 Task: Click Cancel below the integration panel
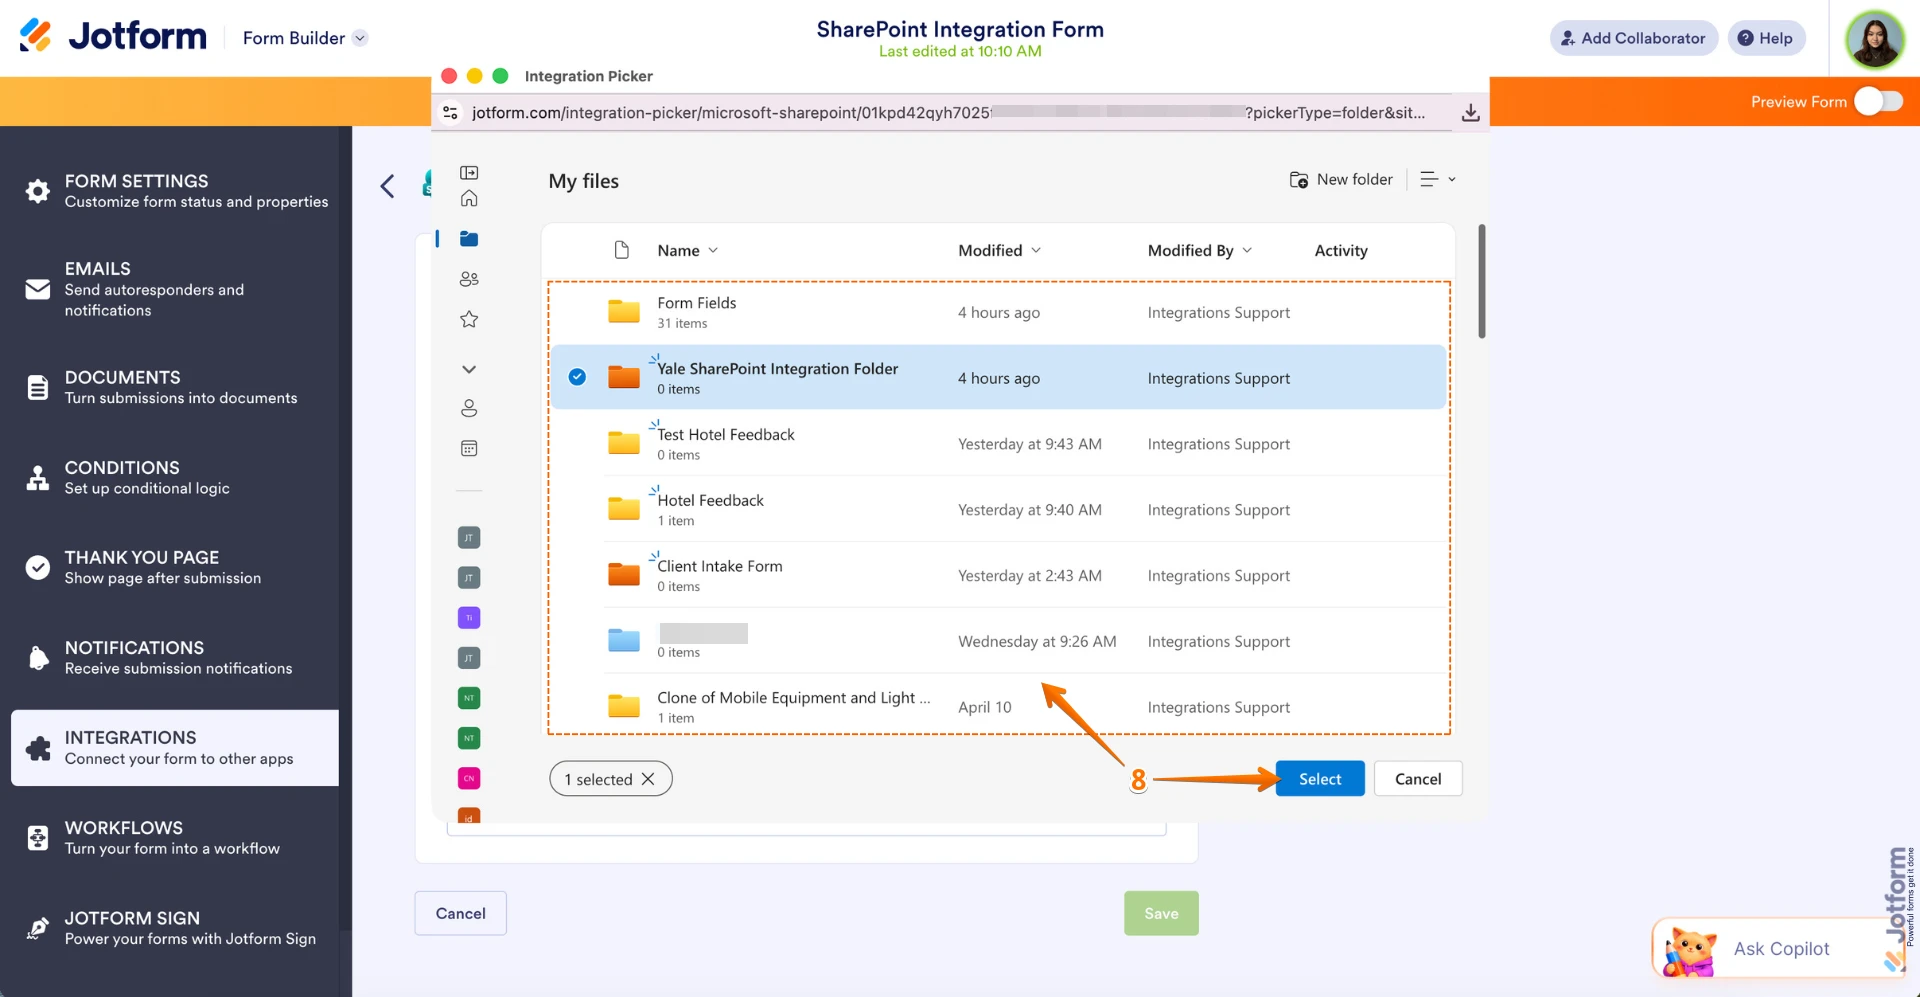coord(460,913)
